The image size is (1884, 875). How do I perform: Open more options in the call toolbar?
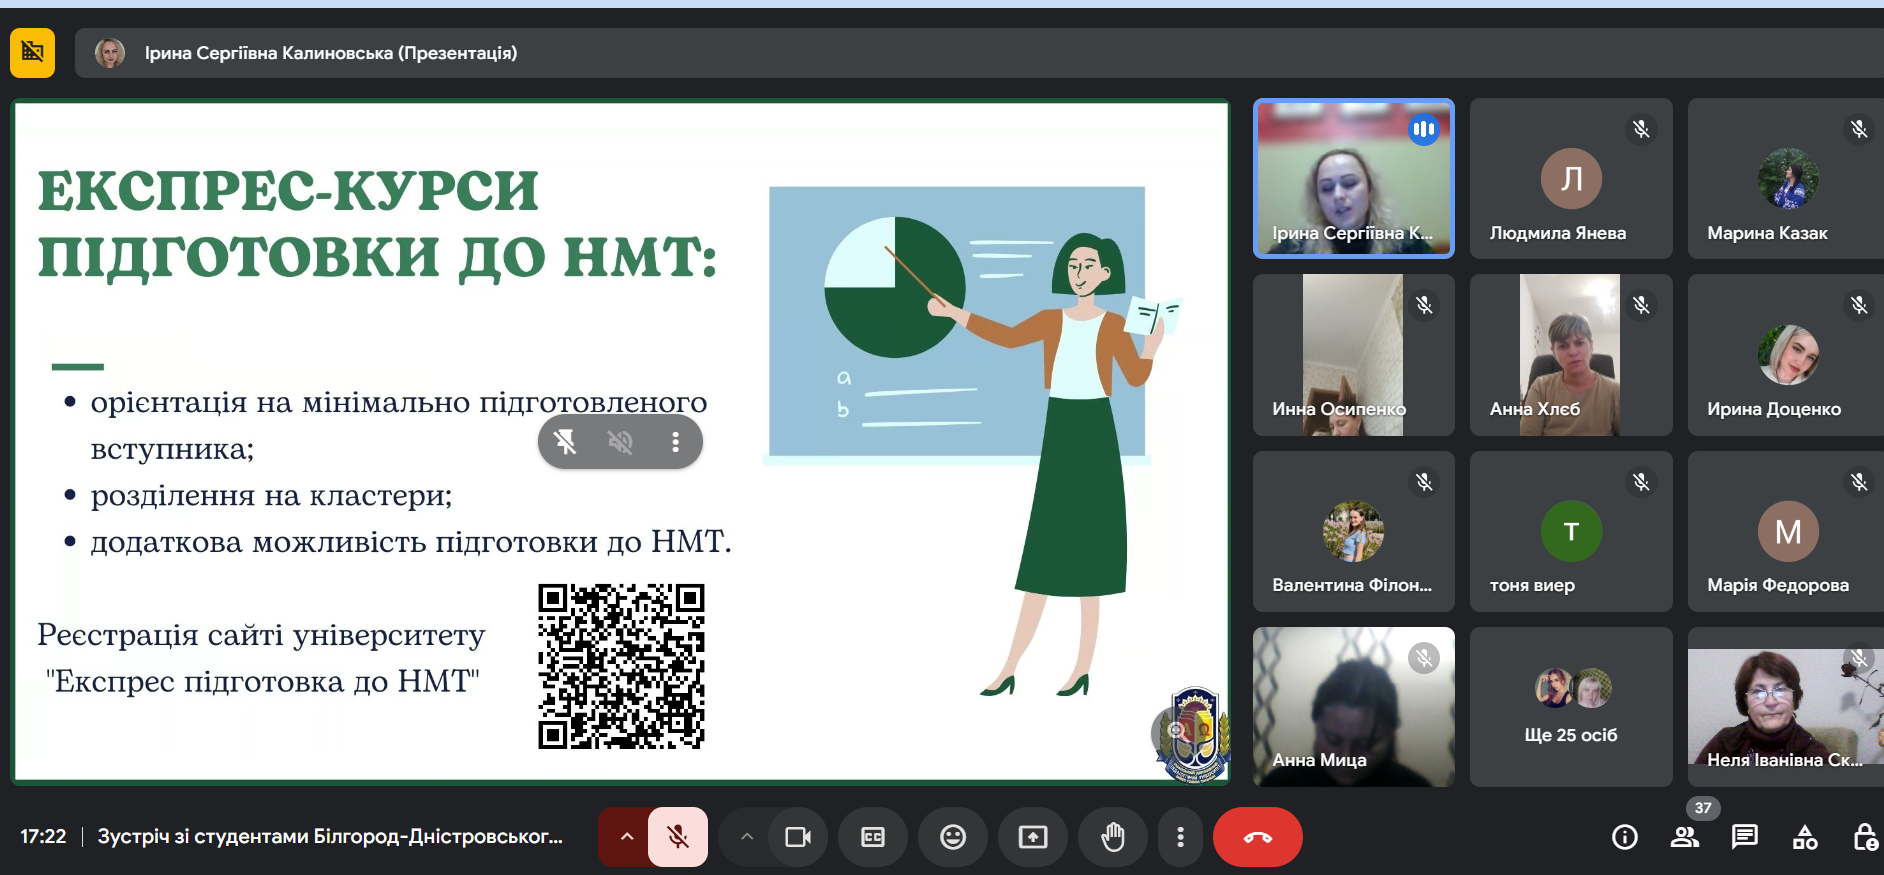(x=1180, y=837)
